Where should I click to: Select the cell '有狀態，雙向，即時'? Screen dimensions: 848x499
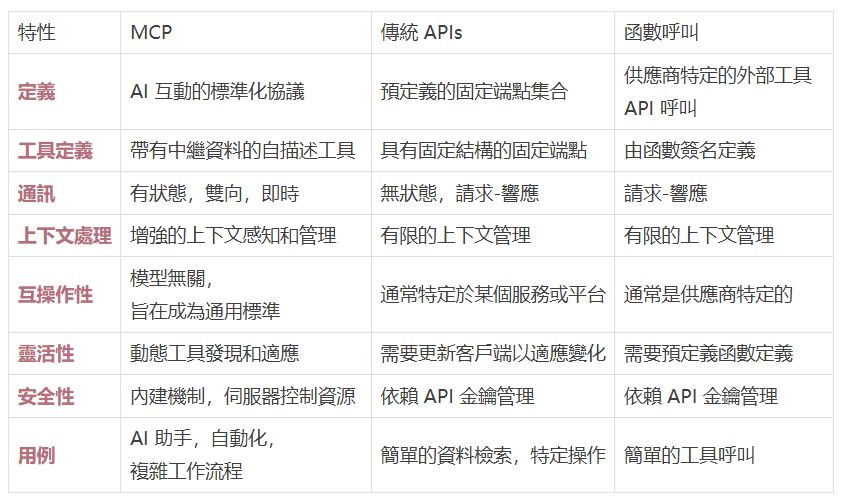coord(214,194)
